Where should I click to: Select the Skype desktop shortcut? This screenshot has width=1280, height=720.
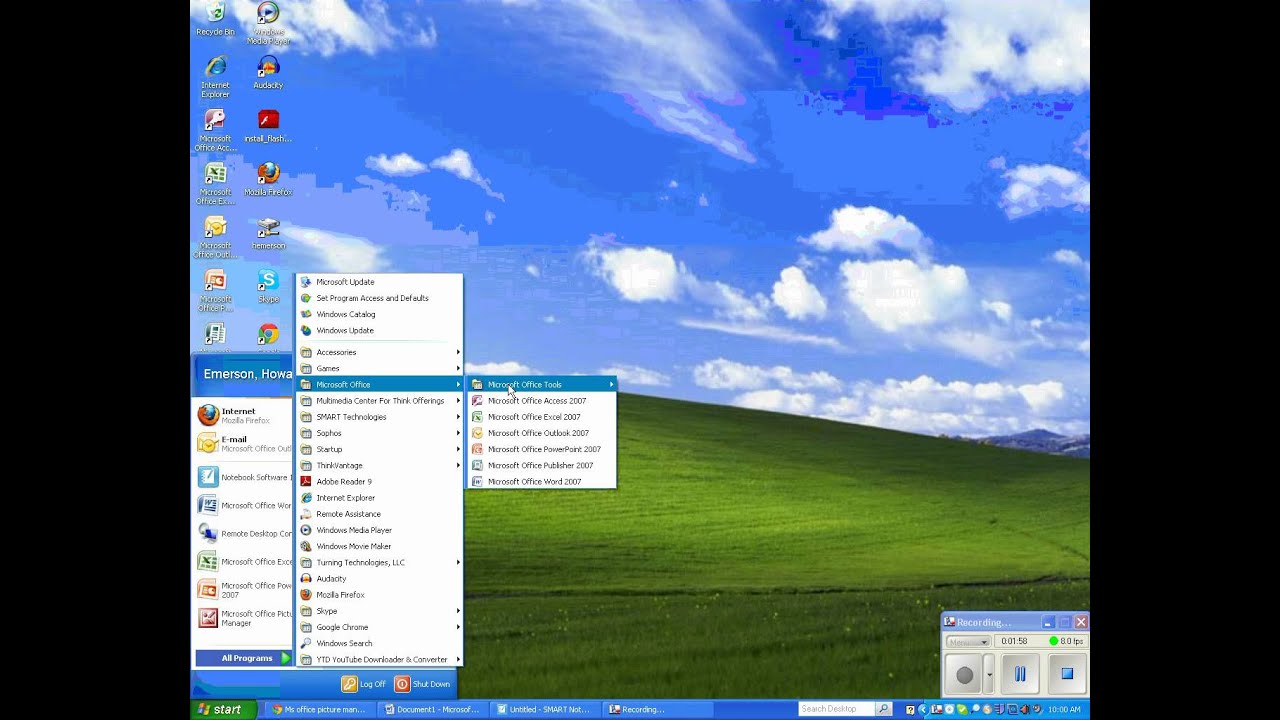pyautogui.click(x=268, y=286)
